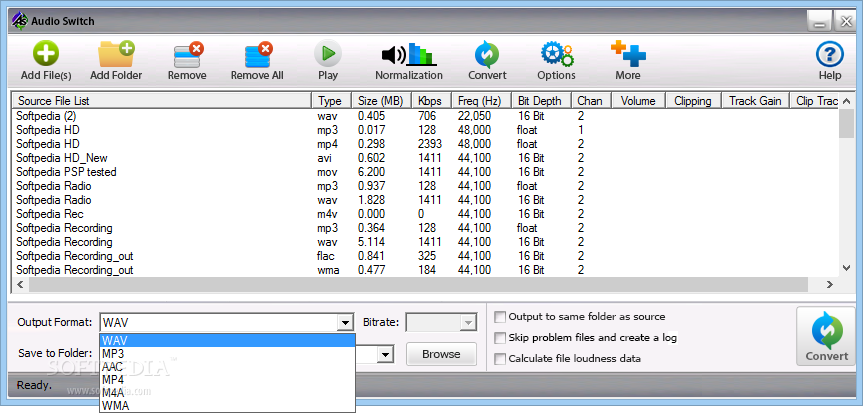The width and height of the screenshot is (863, 413).
Task: Click the Add File(s) toolbar icon
Action: click(46, 61)
